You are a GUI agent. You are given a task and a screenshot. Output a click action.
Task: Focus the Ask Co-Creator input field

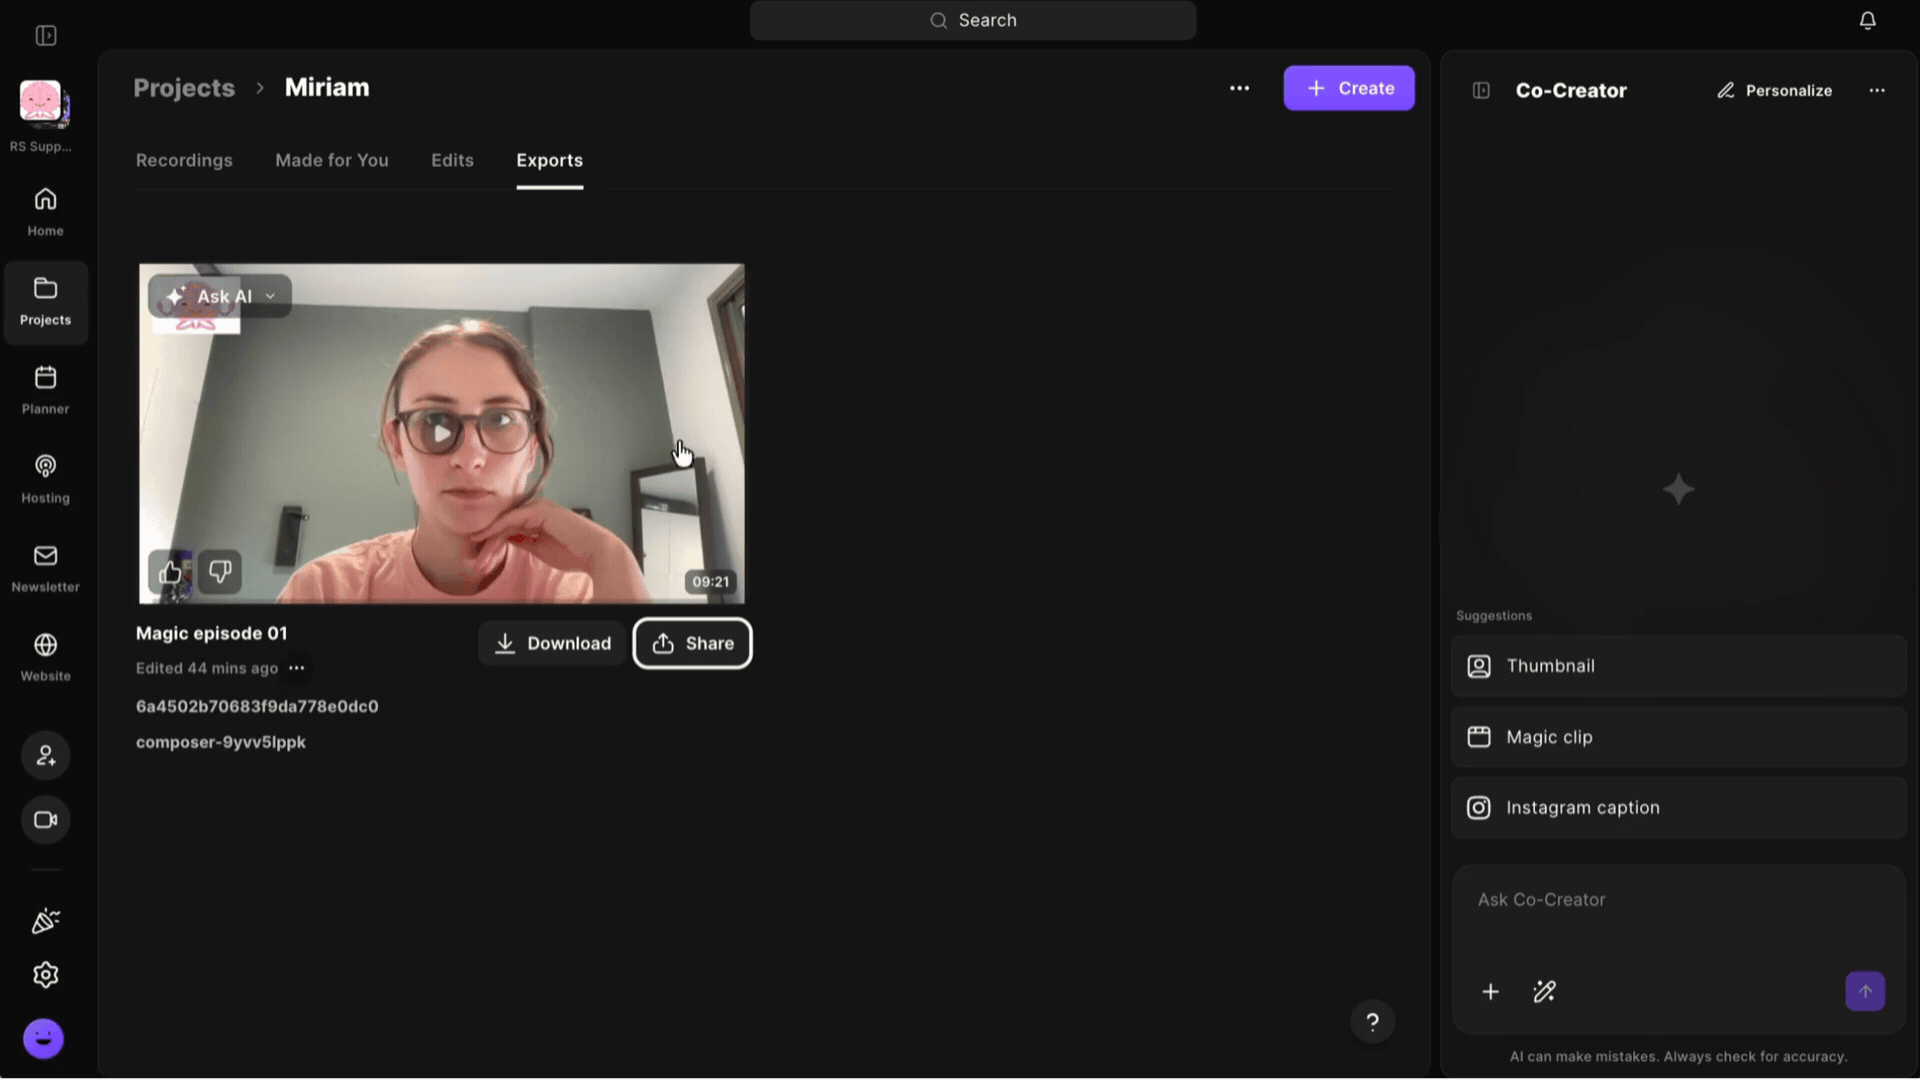(1678, 900)
